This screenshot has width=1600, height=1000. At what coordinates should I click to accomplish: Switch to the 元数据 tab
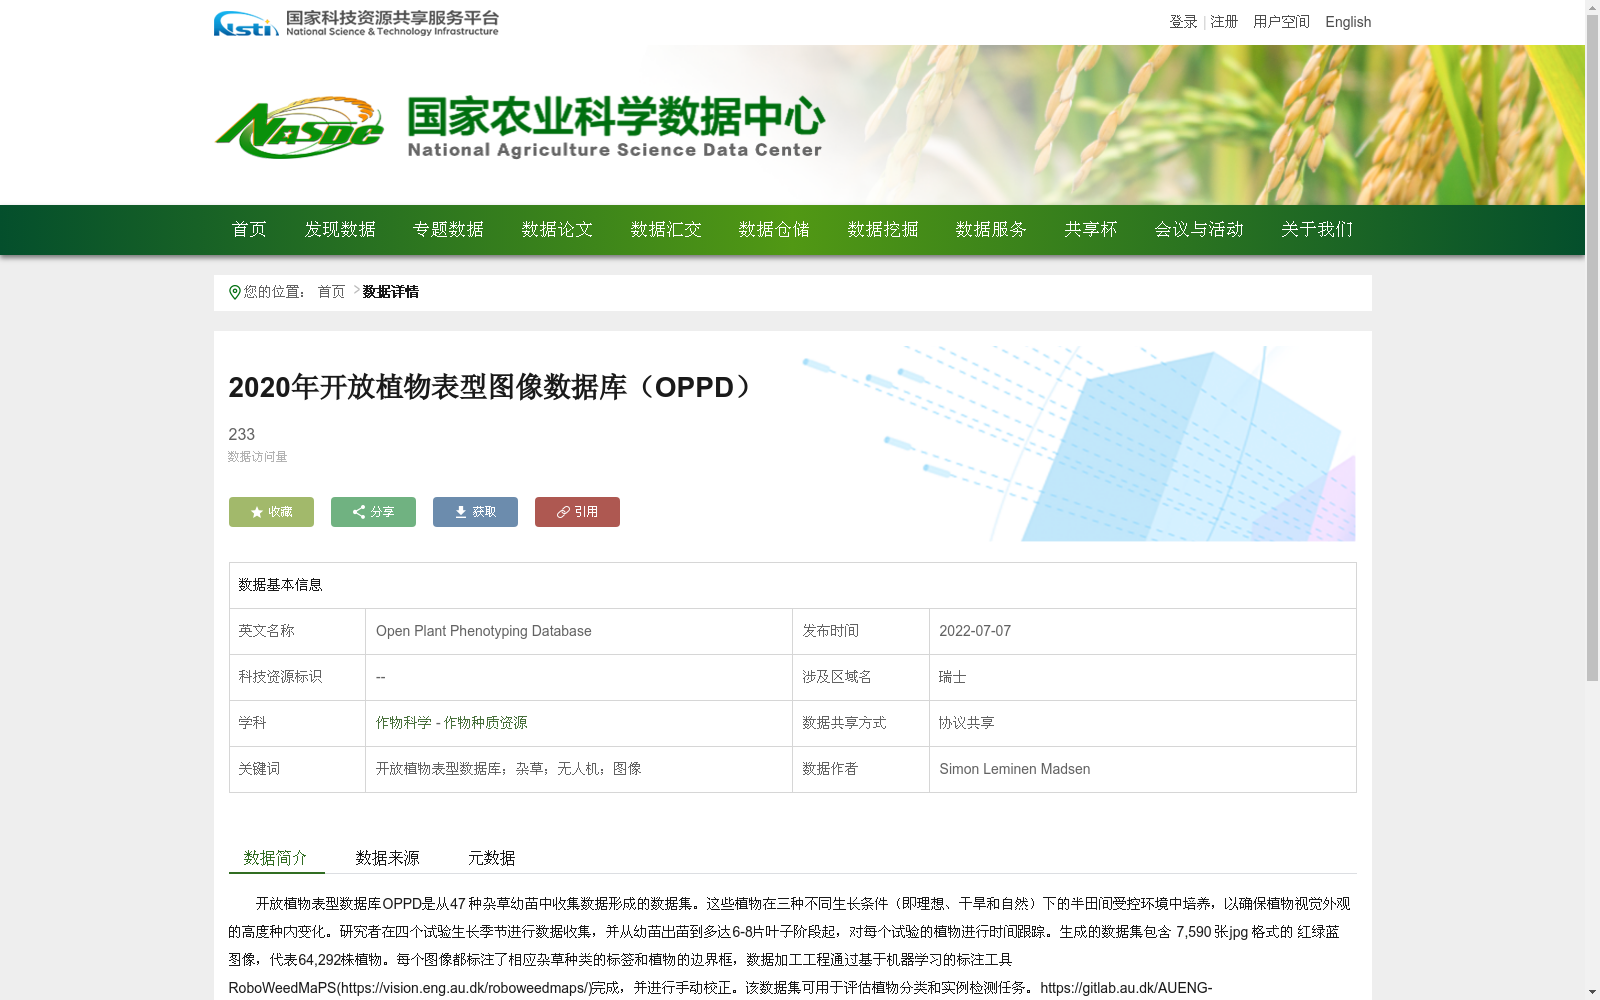click(492, 858)
